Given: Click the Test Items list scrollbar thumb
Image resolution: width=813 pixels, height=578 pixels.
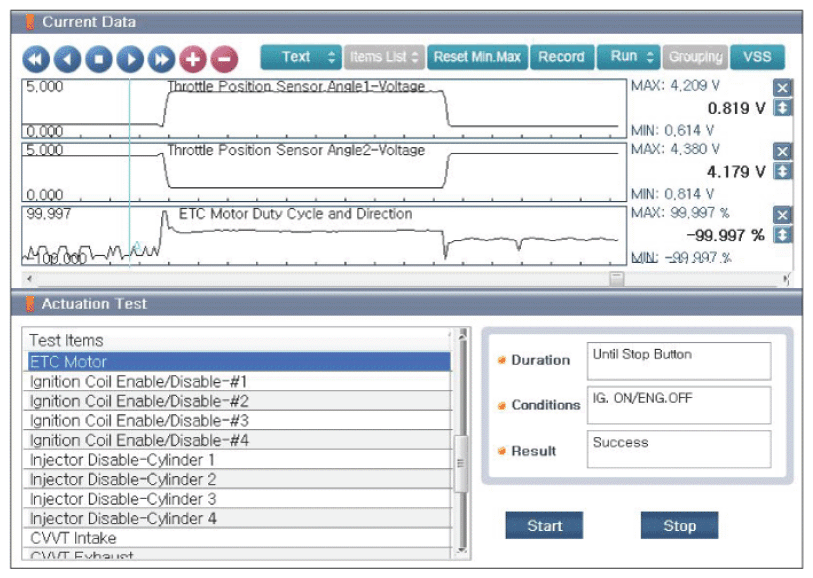Looking at the screenshot, I should [x=460, y=463].
